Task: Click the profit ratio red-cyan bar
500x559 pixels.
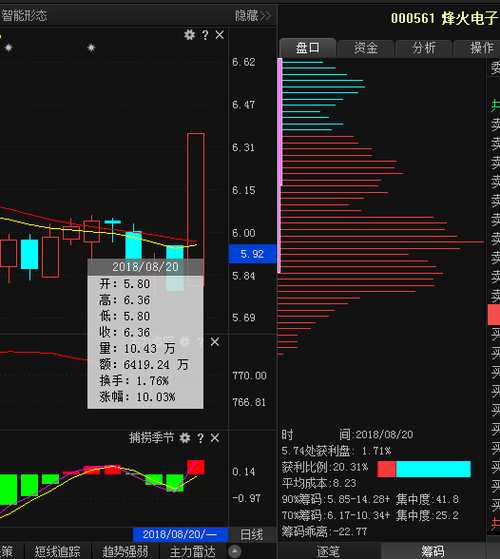Action: tap(424, 469)
